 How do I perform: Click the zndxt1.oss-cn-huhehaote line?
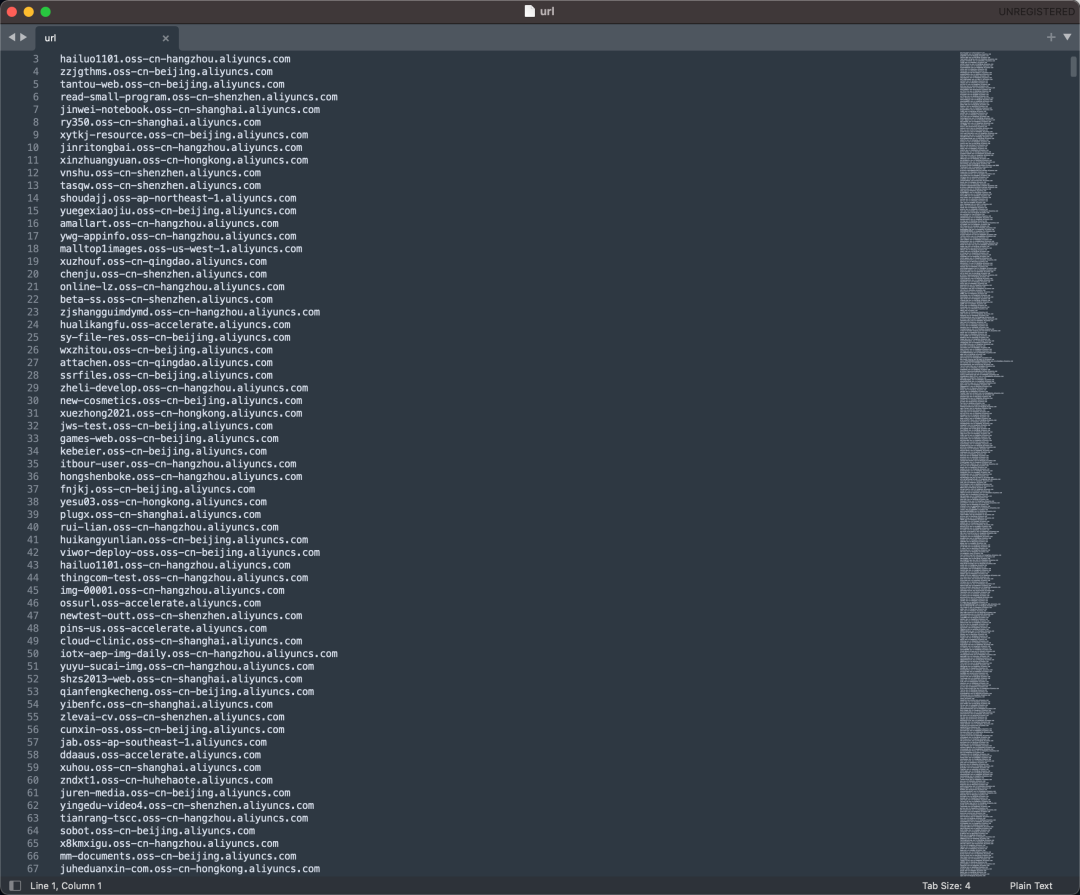(x=166, y=780)
